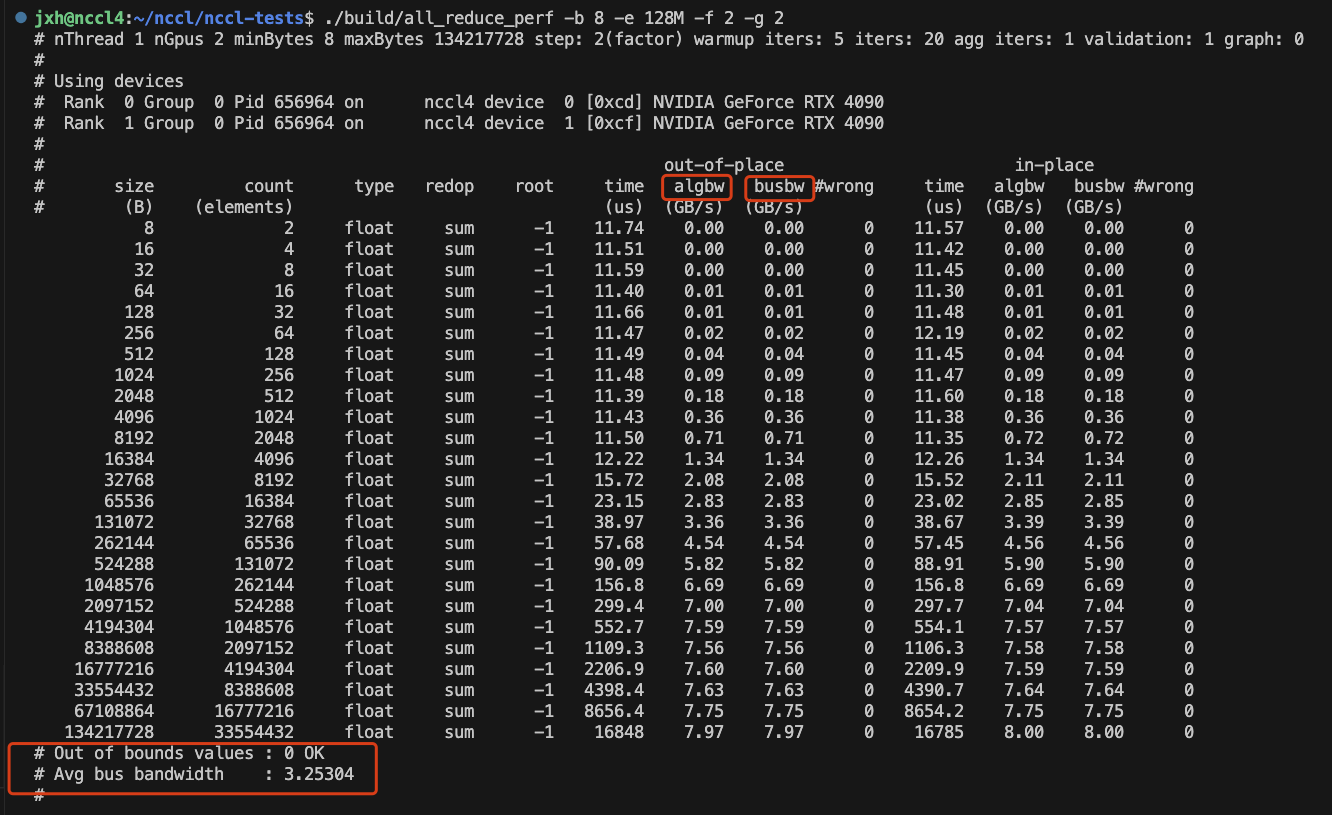1332x815 pixels.
Task: Click out-of-place time value 299.4
Action: point(619,606)
